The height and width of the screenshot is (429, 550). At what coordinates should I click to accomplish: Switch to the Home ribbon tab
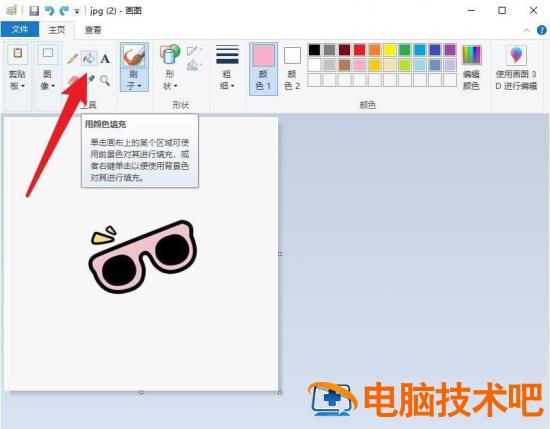[57, 30]
